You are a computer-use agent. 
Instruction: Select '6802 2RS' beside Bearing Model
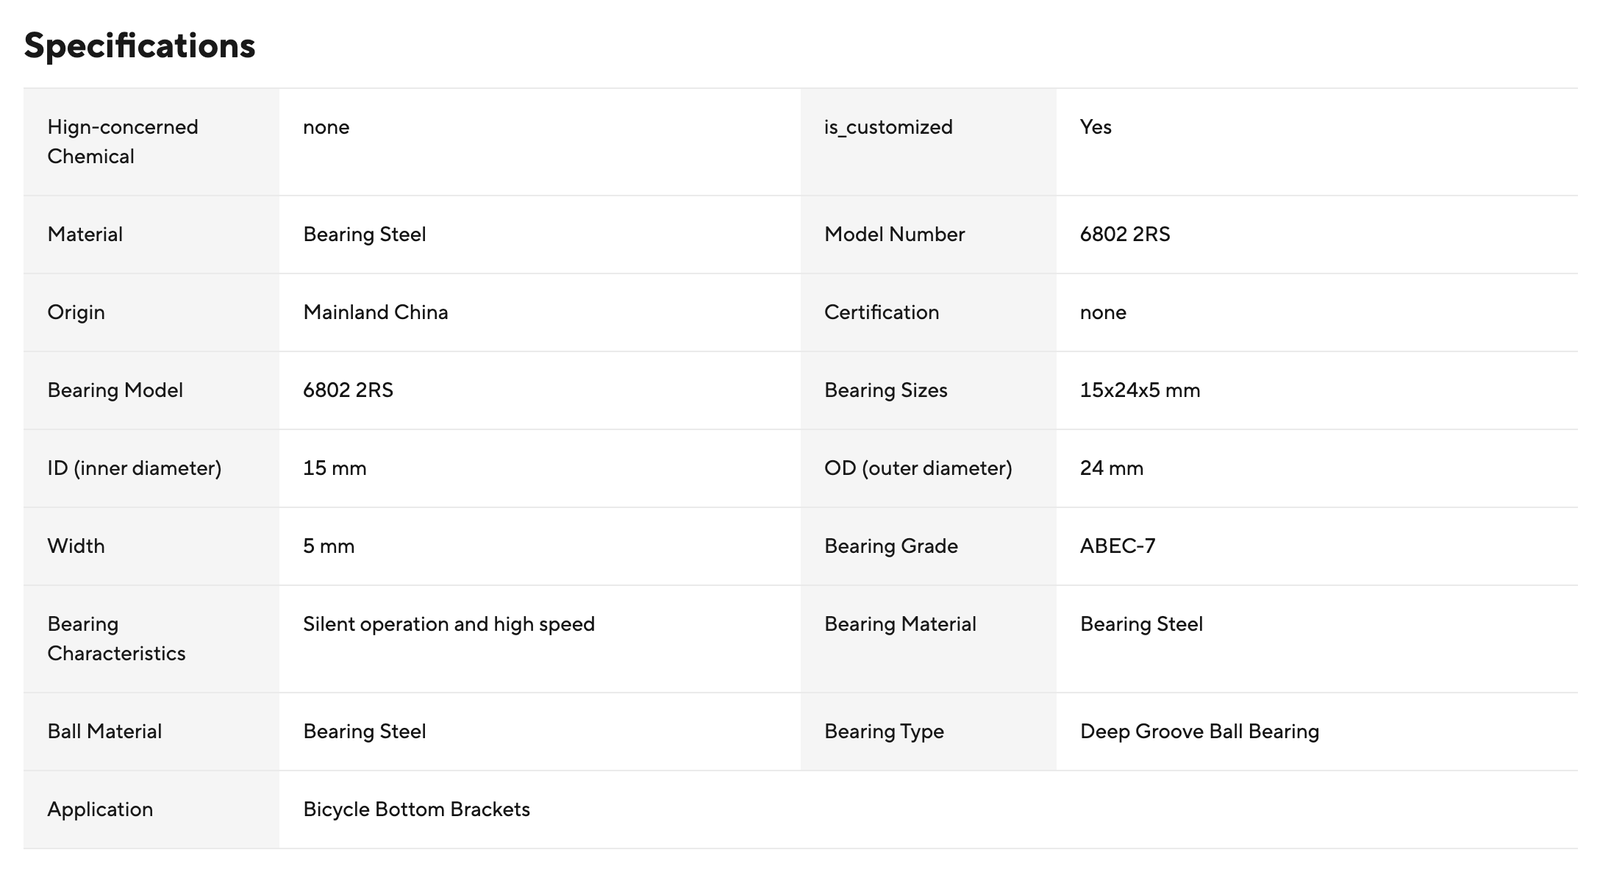tap(348, 390)
